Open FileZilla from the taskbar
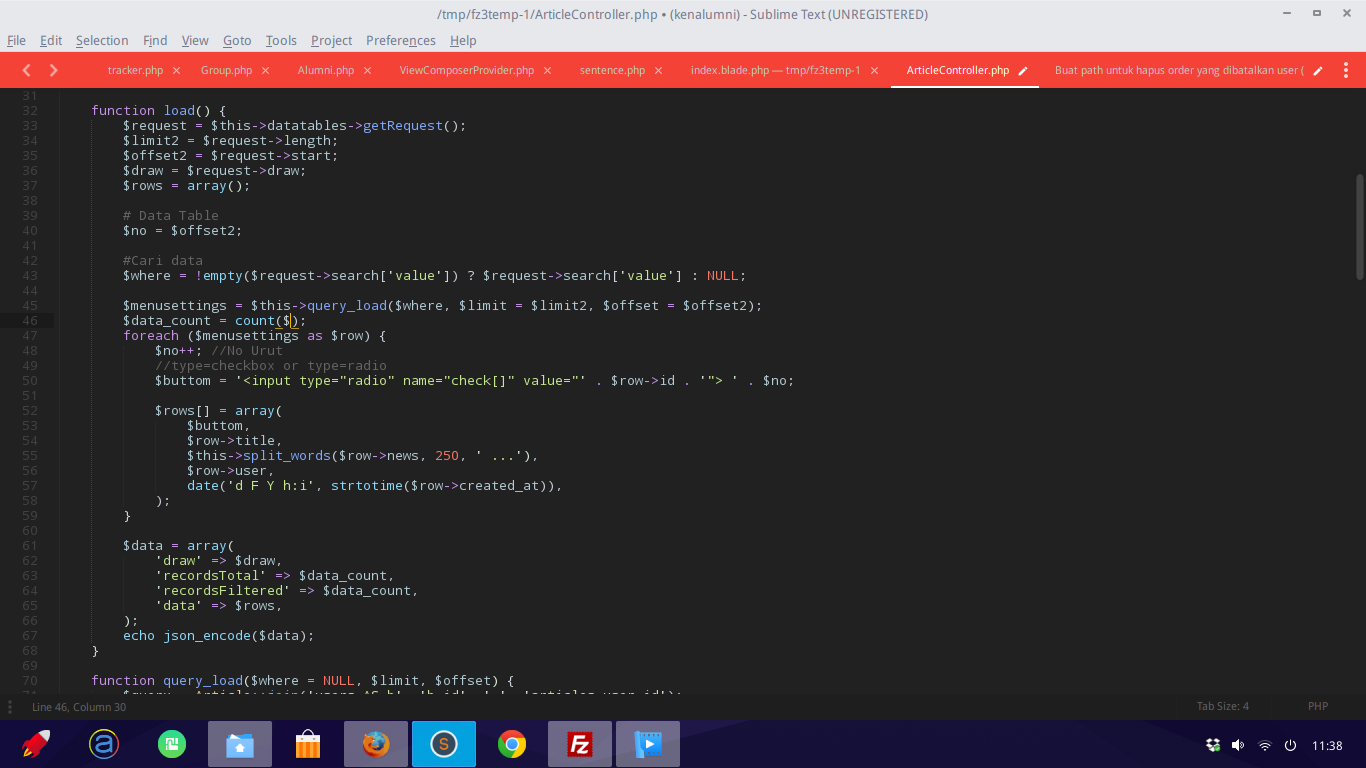This screenshot has width=1366, height=768. tap(579, 744)
